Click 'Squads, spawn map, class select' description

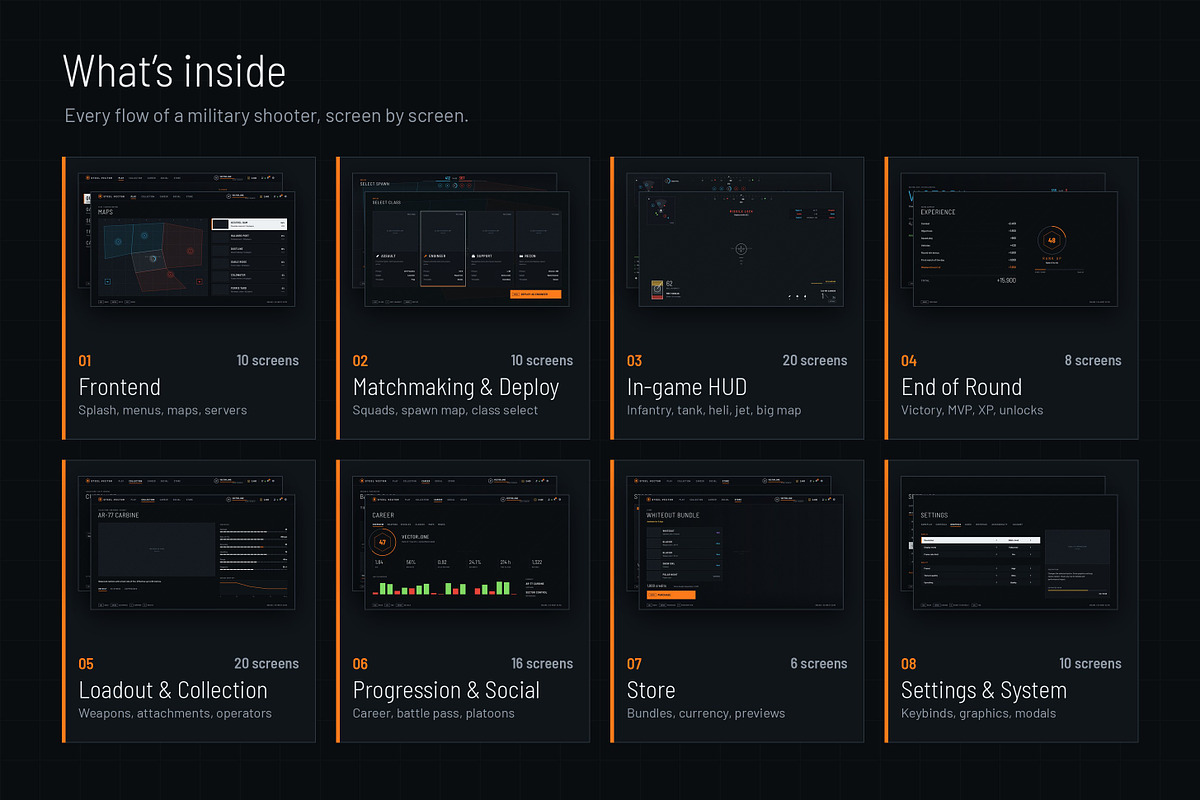pyautogui.click(x=445, y=410)
